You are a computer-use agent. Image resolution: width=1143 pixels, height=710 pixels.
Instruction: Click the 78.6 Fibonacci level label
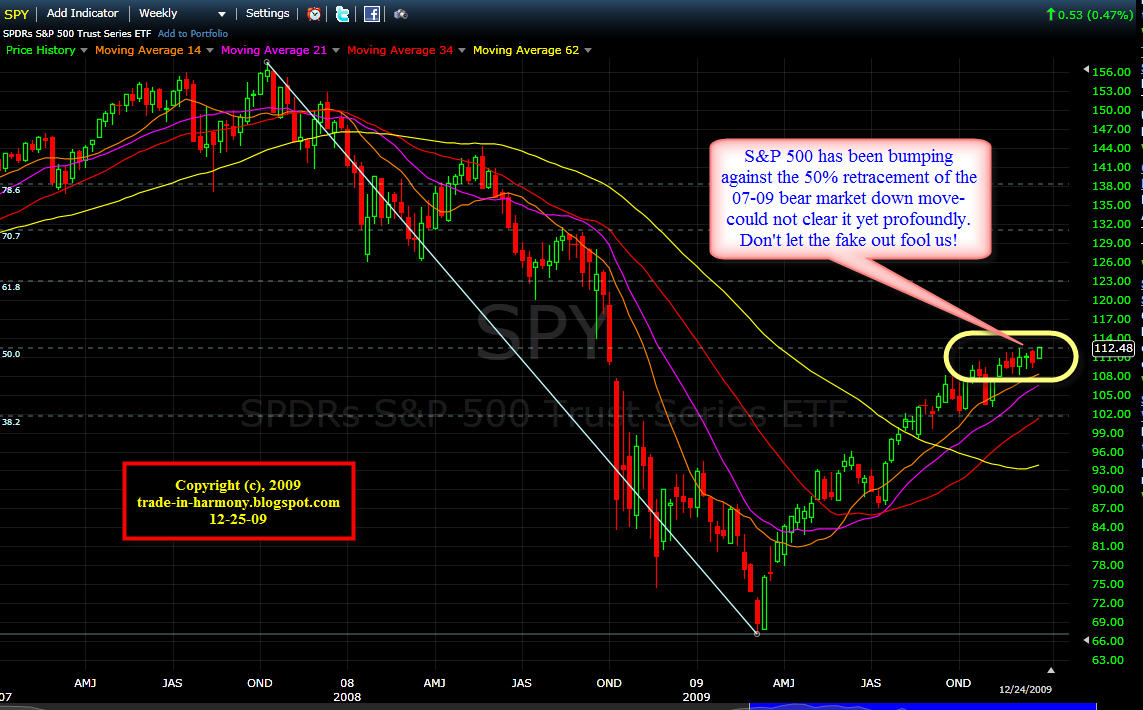pos(11,190)
